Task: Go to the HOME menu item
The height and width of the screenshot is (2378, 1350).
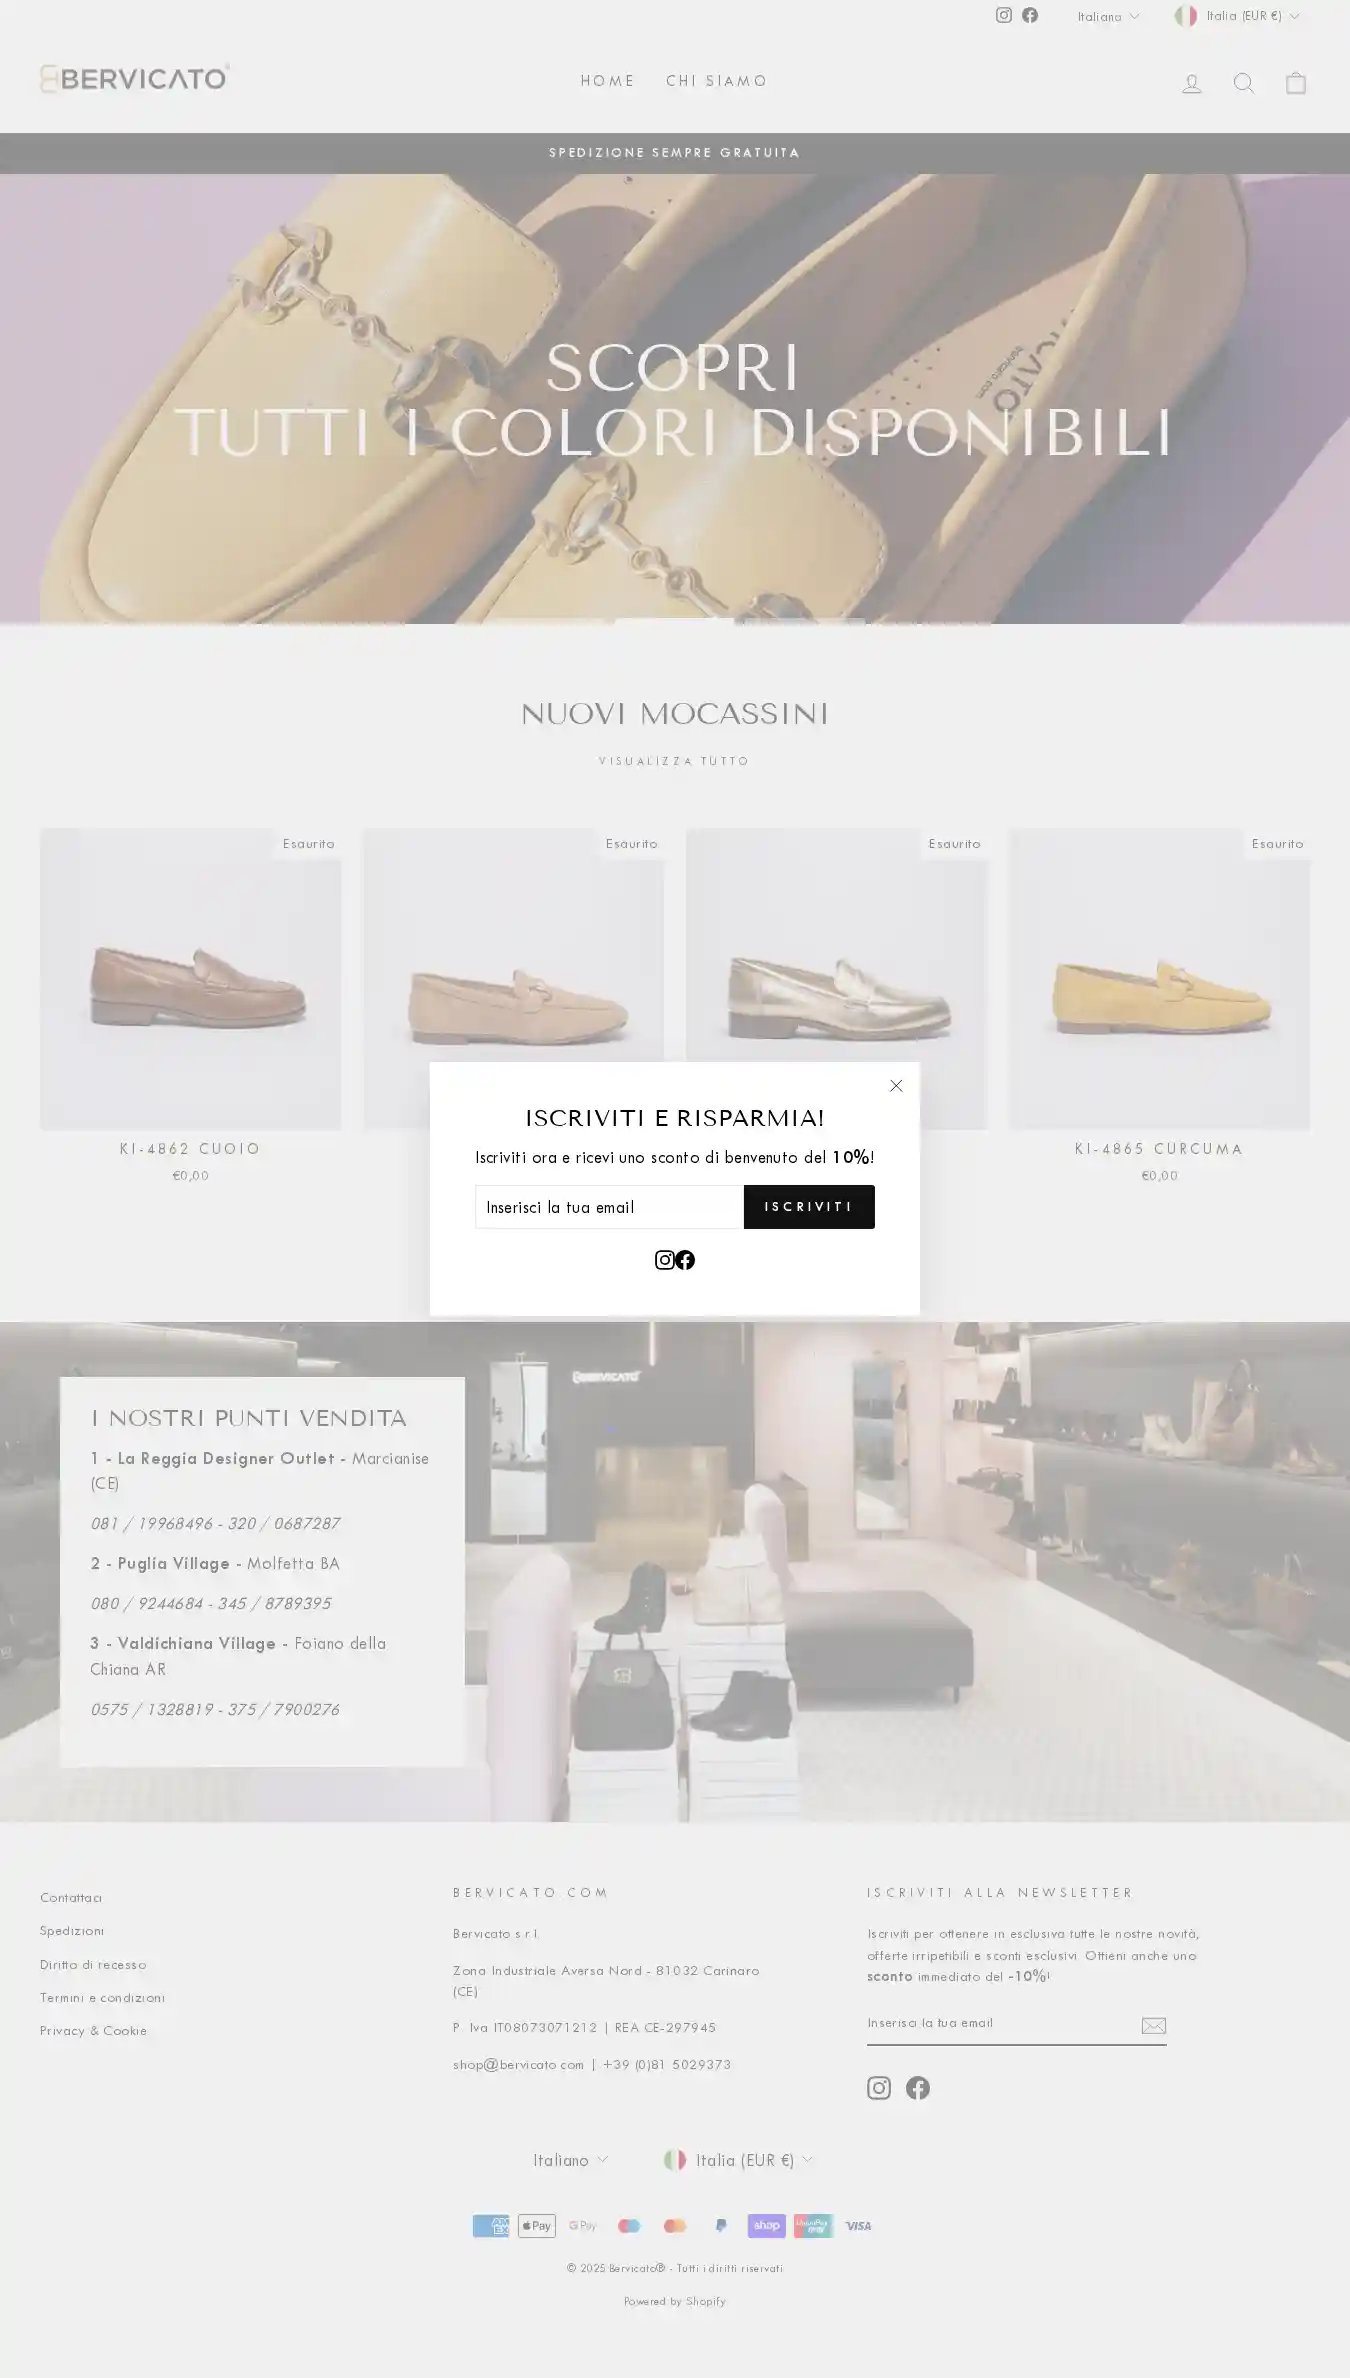Action: pyautogui.click(x=608, y=81)
